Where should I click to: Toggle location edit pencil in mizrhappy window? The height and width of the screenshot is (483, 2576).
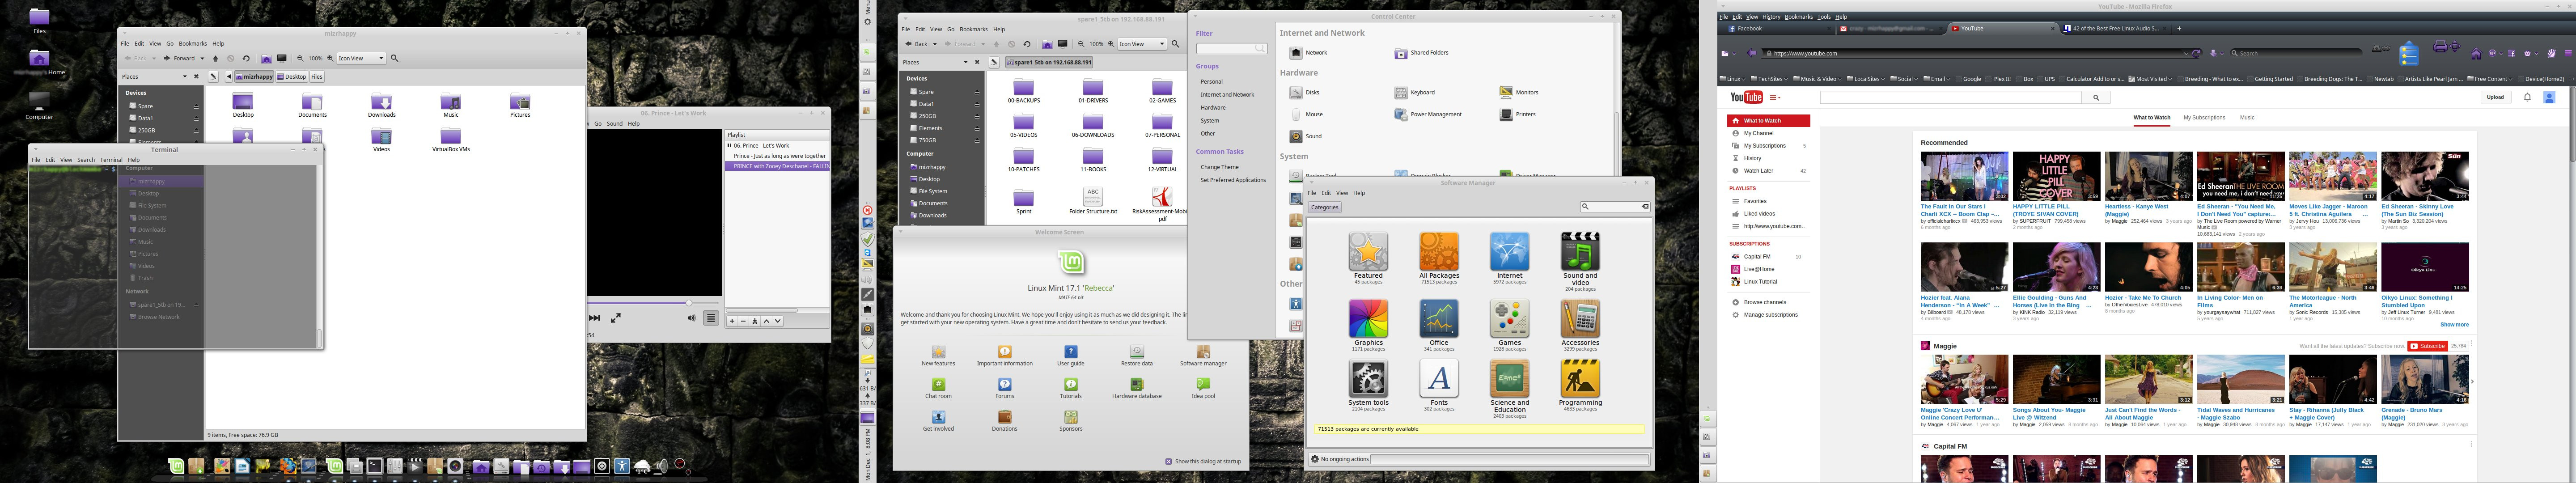click(213, 76)
